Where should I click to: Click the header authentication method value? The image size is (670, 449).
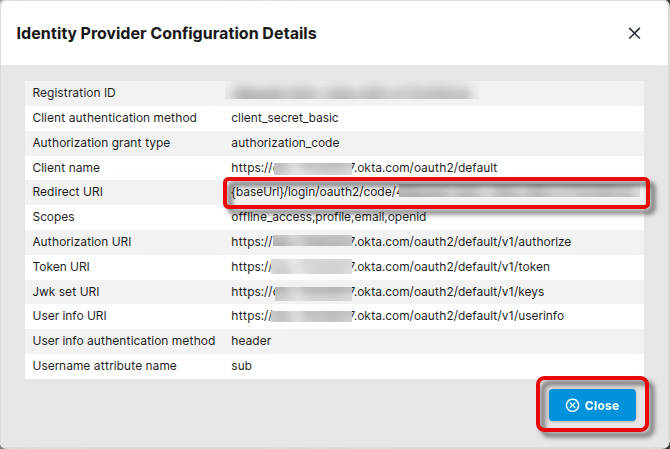coord(251,341)
